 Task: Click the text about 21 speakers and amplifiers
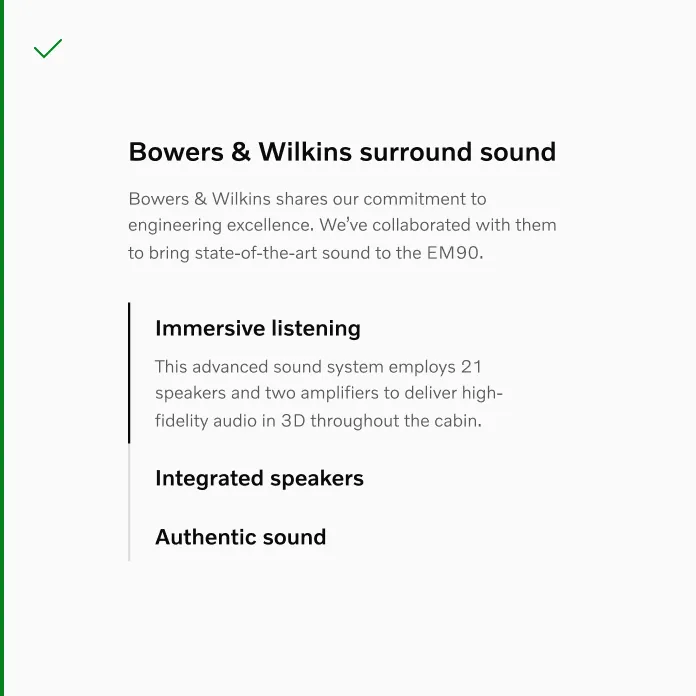tap(329, 394)
